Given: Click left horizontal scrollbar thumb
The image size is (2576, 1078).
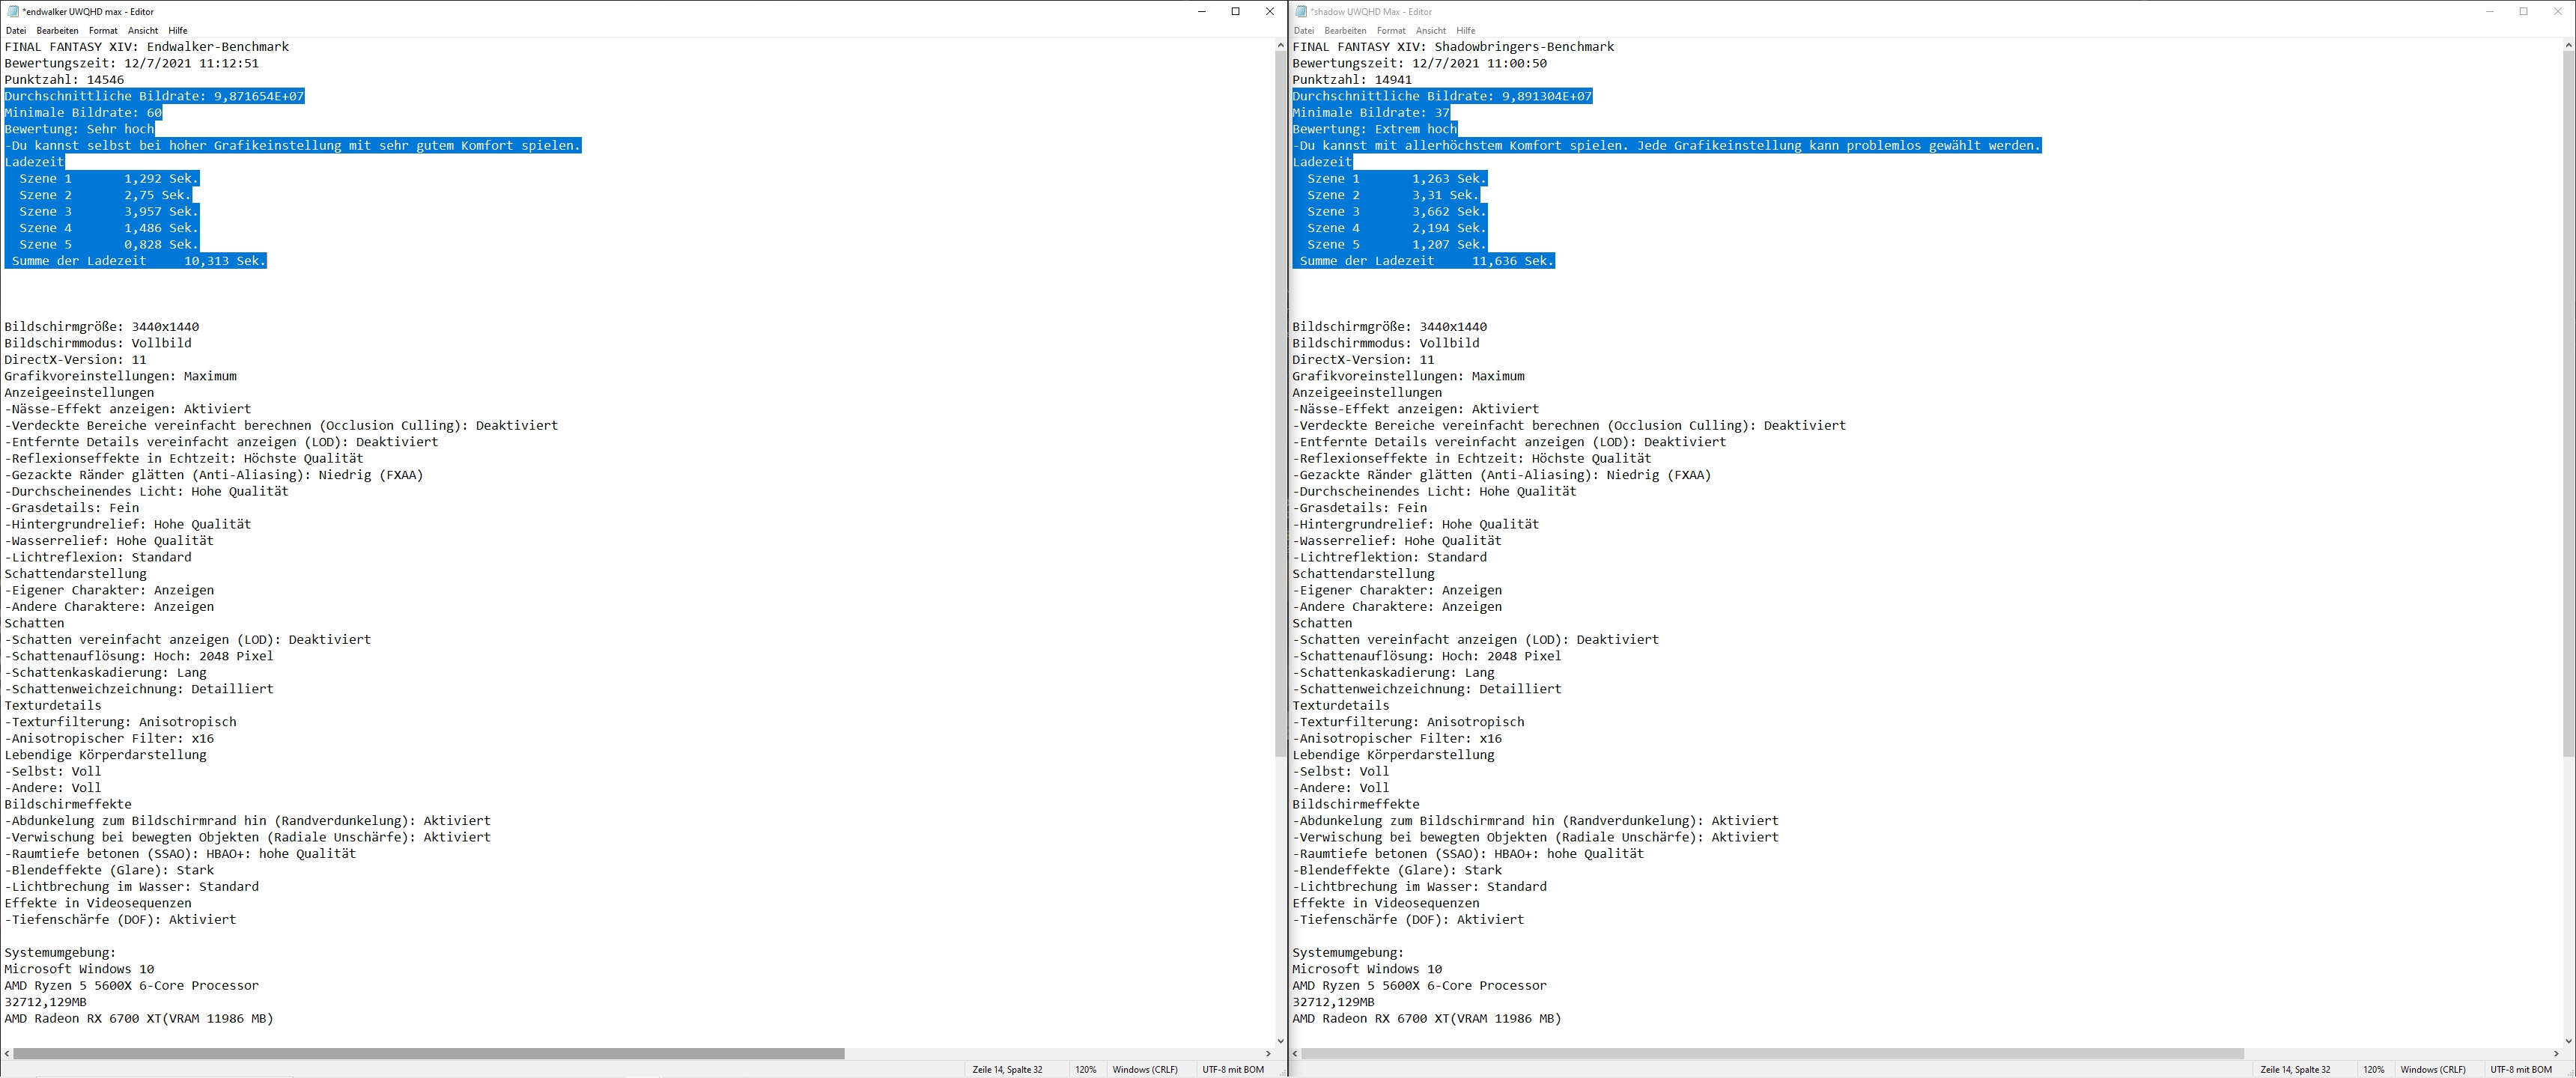Looking at the screenshot, I should [x=428, y=1053].
